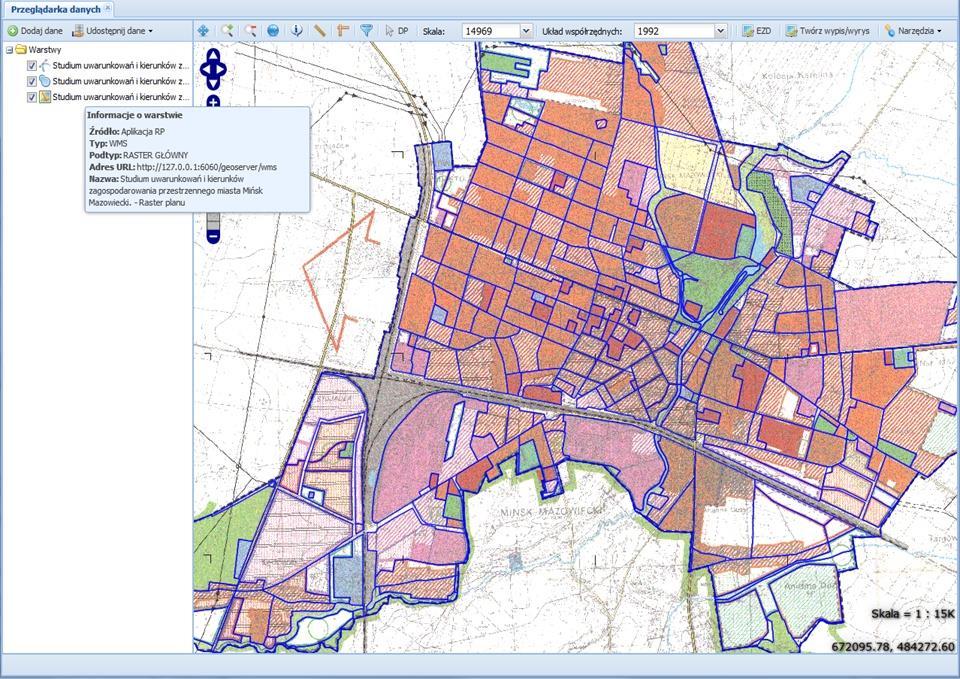Select the polygon layer Studium uwarunkowań name
The height and width of the screenshot is (679, 960).
(121, 81)
